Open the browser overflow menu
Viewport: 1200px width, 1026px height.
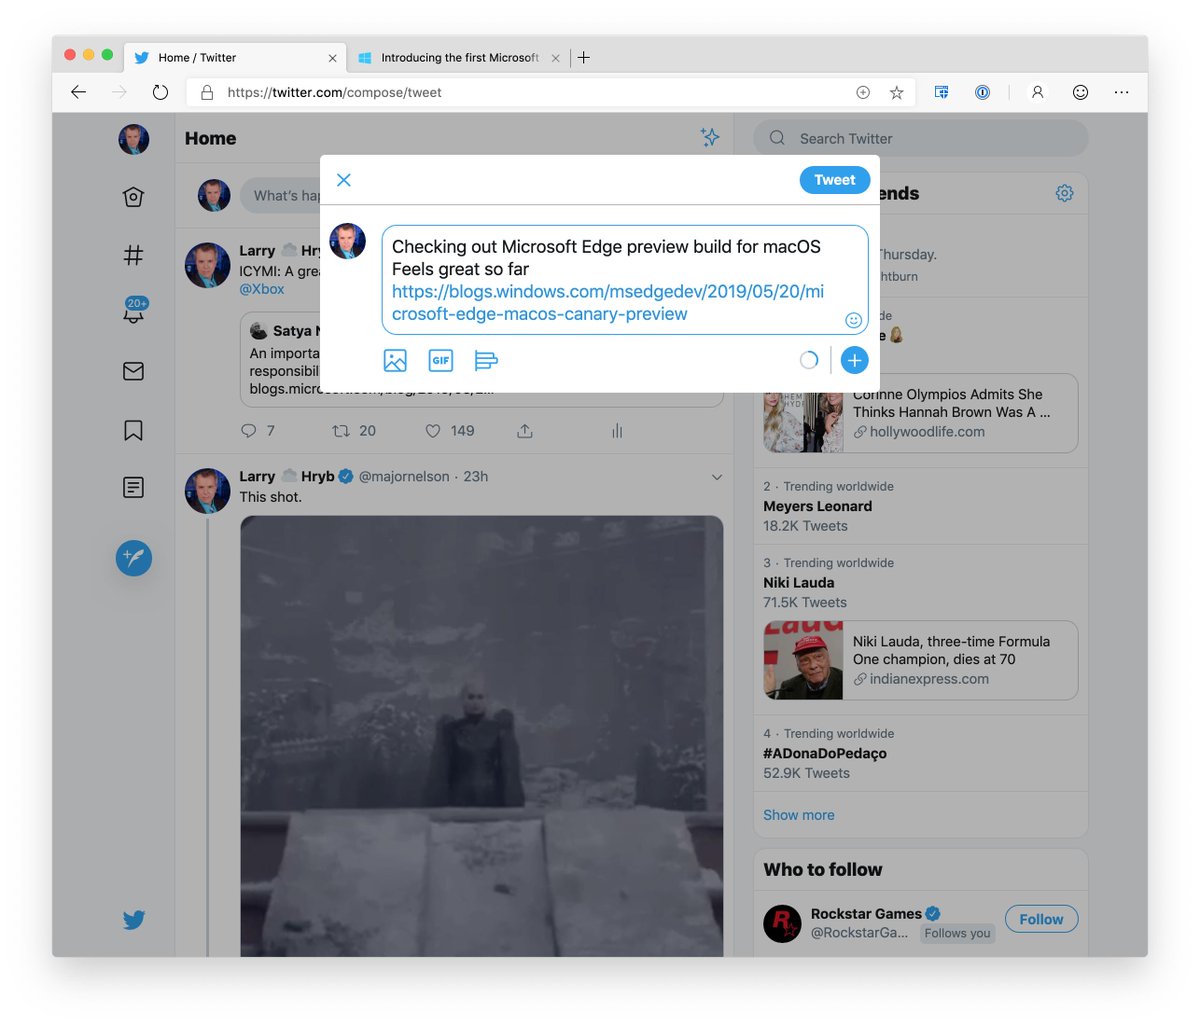click(x=1121, y=92)
